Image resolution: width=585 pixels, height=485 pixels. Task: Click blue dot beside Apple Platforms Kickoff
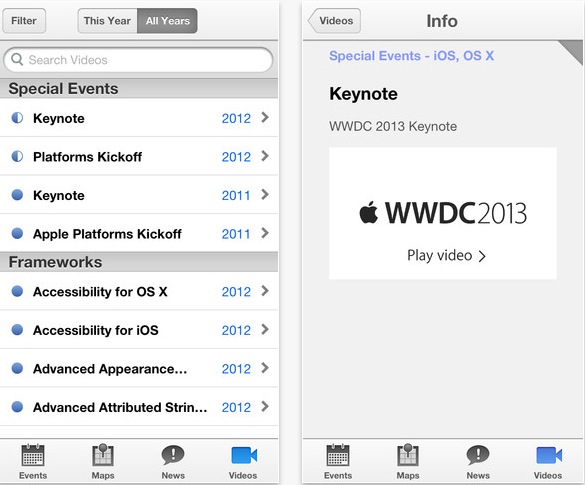[17, 233]
